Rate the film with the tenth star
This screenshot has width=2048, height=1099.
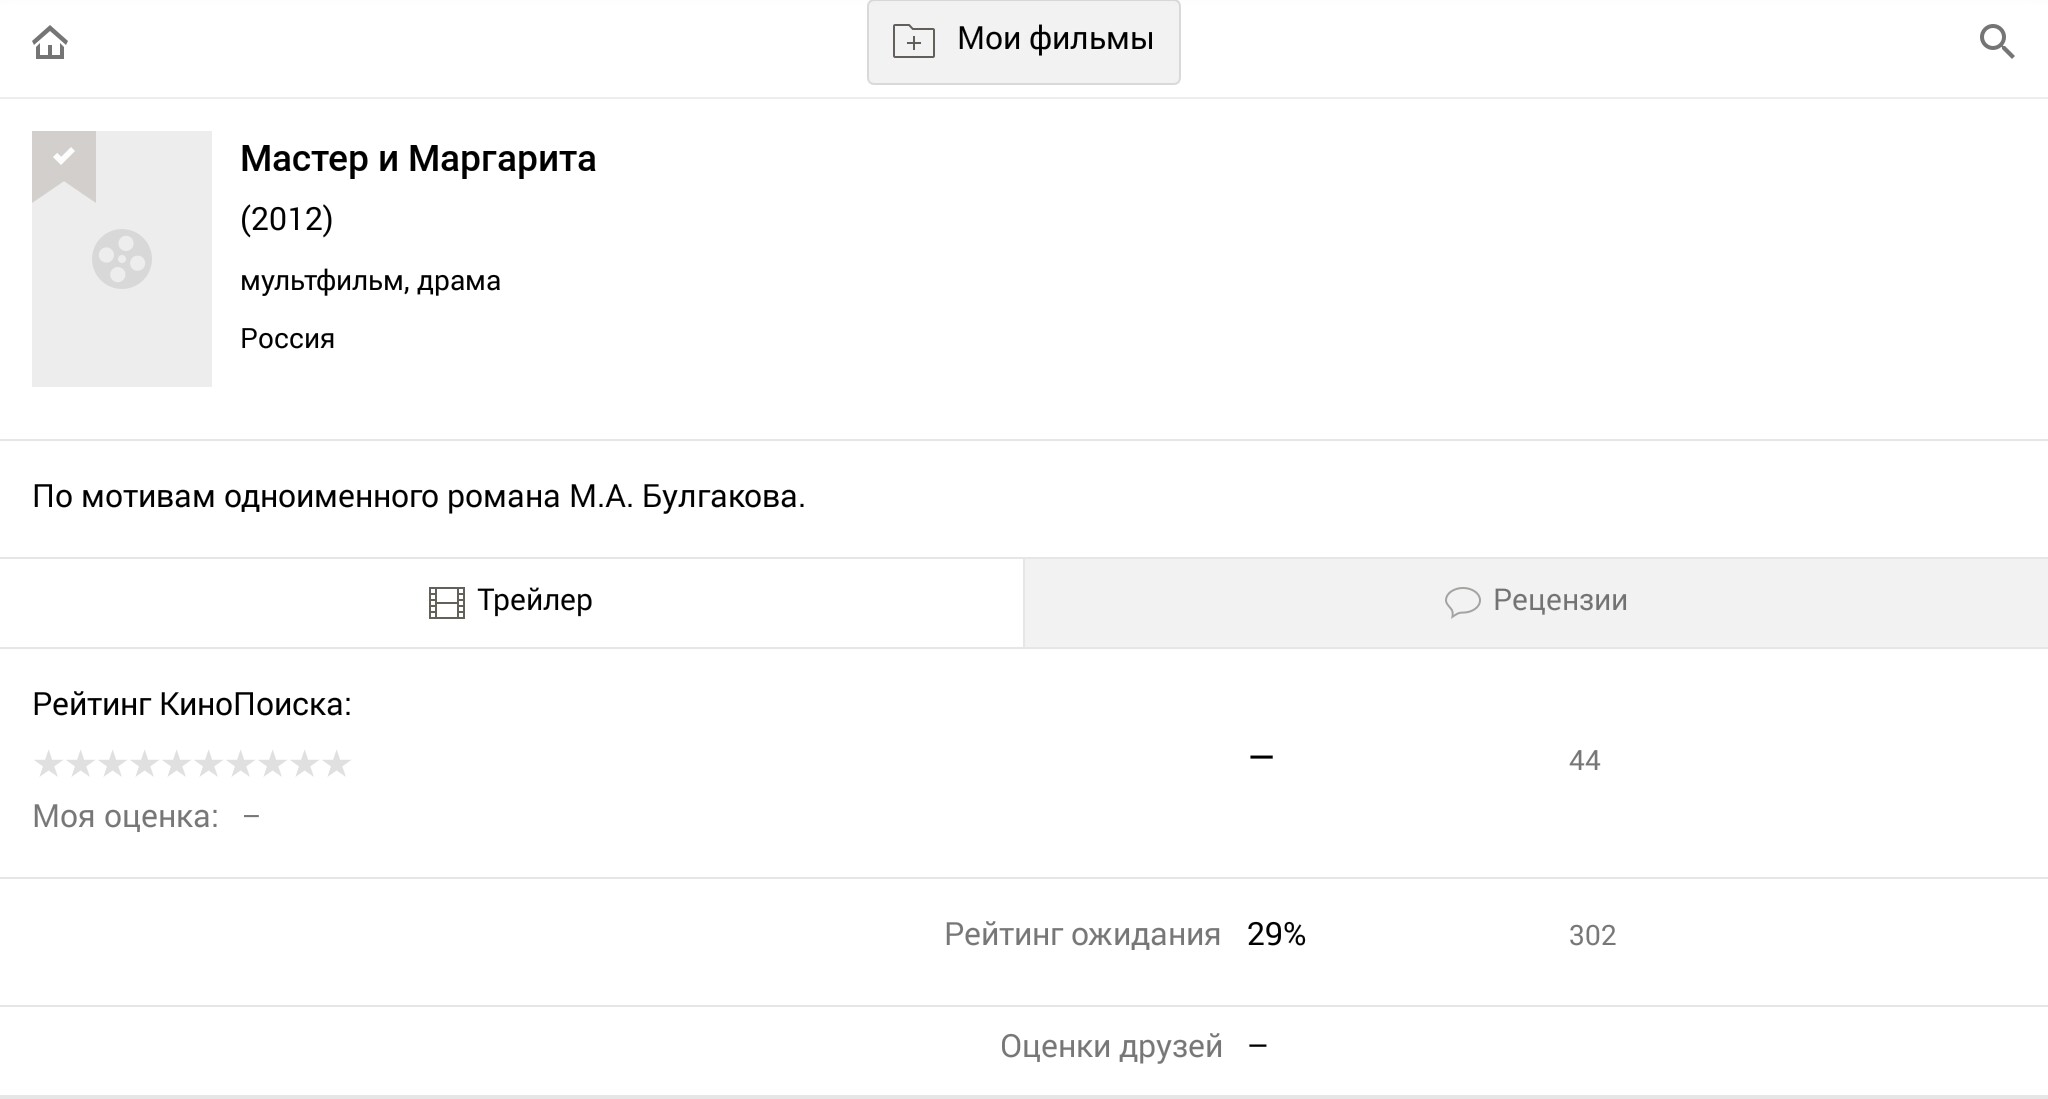tap(336, 764)
